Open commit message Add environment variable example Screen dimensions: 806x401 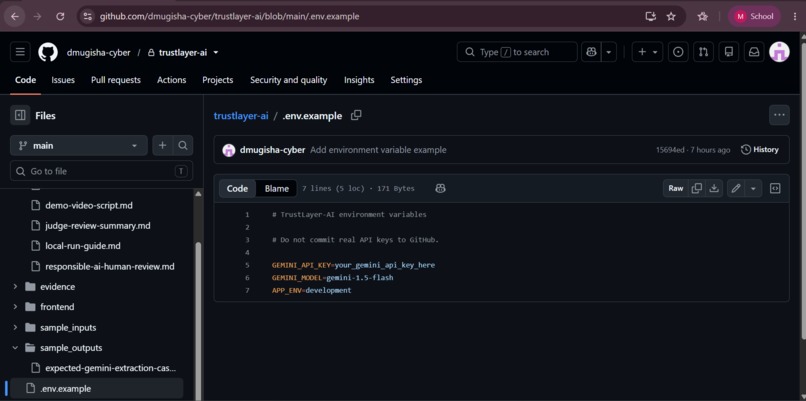pos(378,150)
